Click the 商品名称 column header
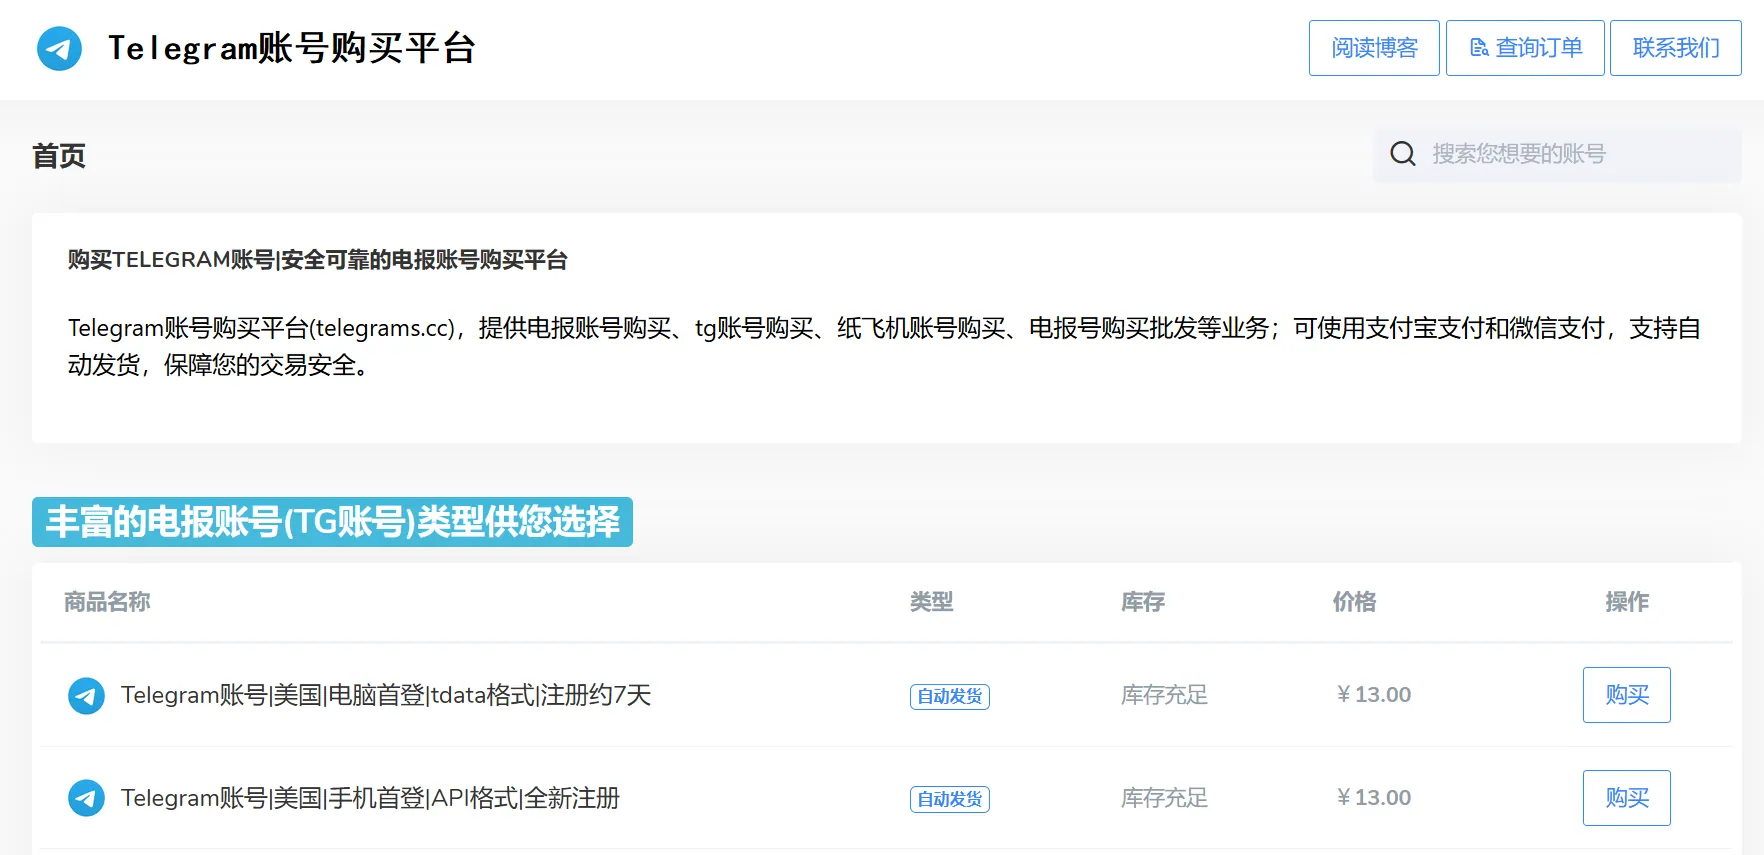The width and height of the screenshot is (1764, 855). tap(107, 602)
